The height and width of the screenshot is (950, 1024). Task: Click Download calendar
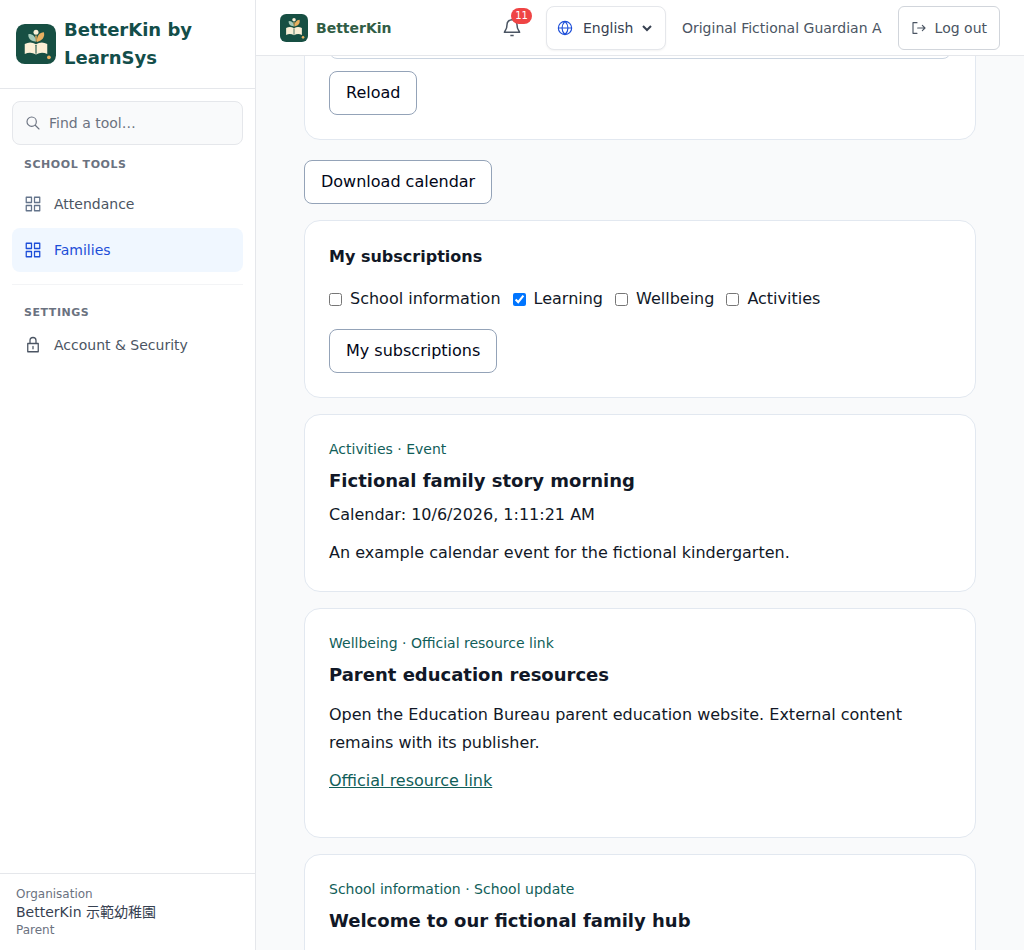coord(398,182)
